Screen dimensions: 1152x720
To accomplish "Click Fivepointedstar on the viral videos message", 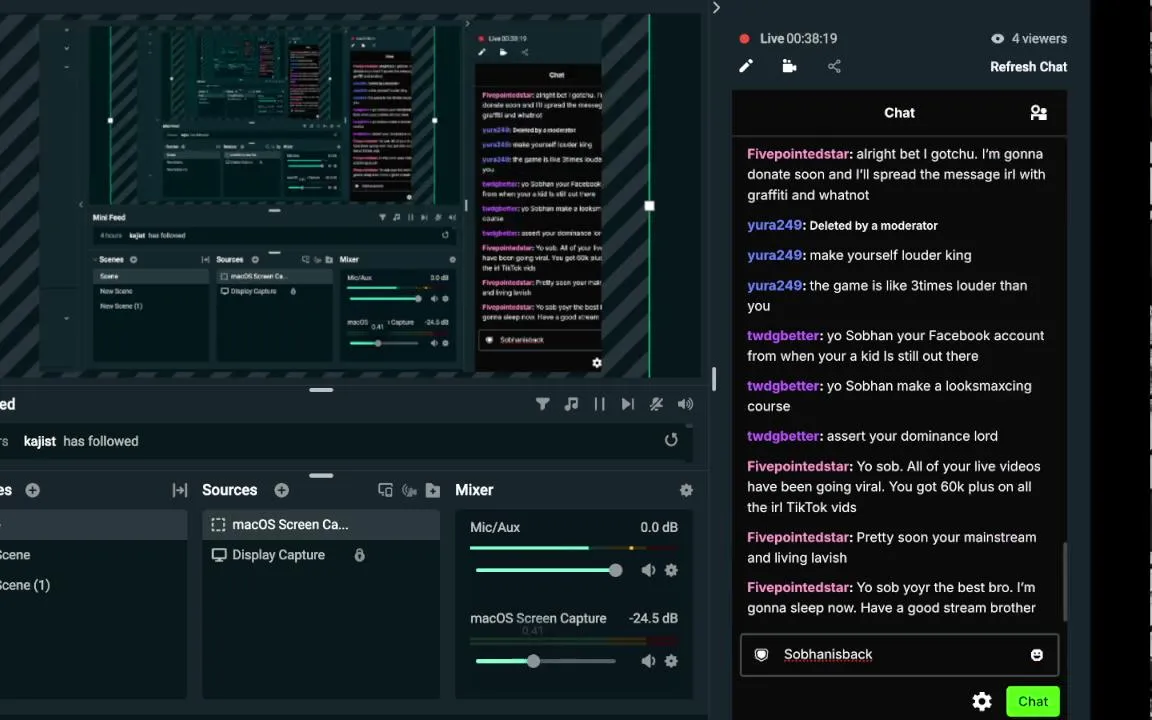I will point(798,467).
